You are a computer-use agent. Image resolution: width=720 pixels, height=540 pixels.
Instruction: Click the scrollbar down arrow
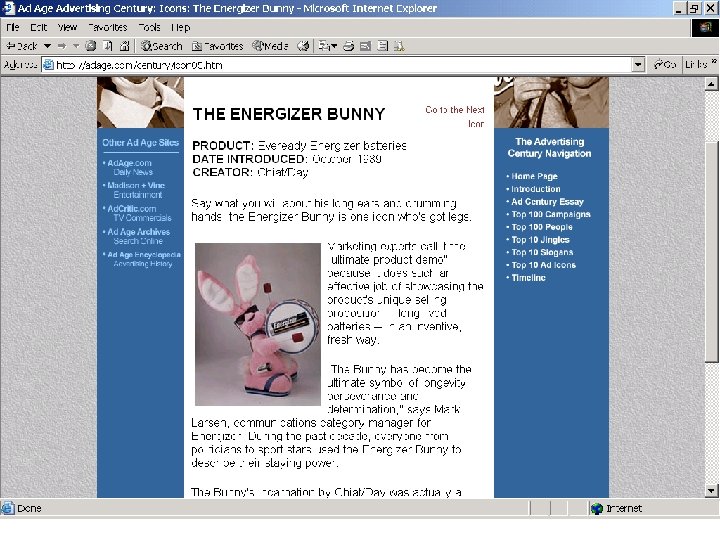[711, 490]
